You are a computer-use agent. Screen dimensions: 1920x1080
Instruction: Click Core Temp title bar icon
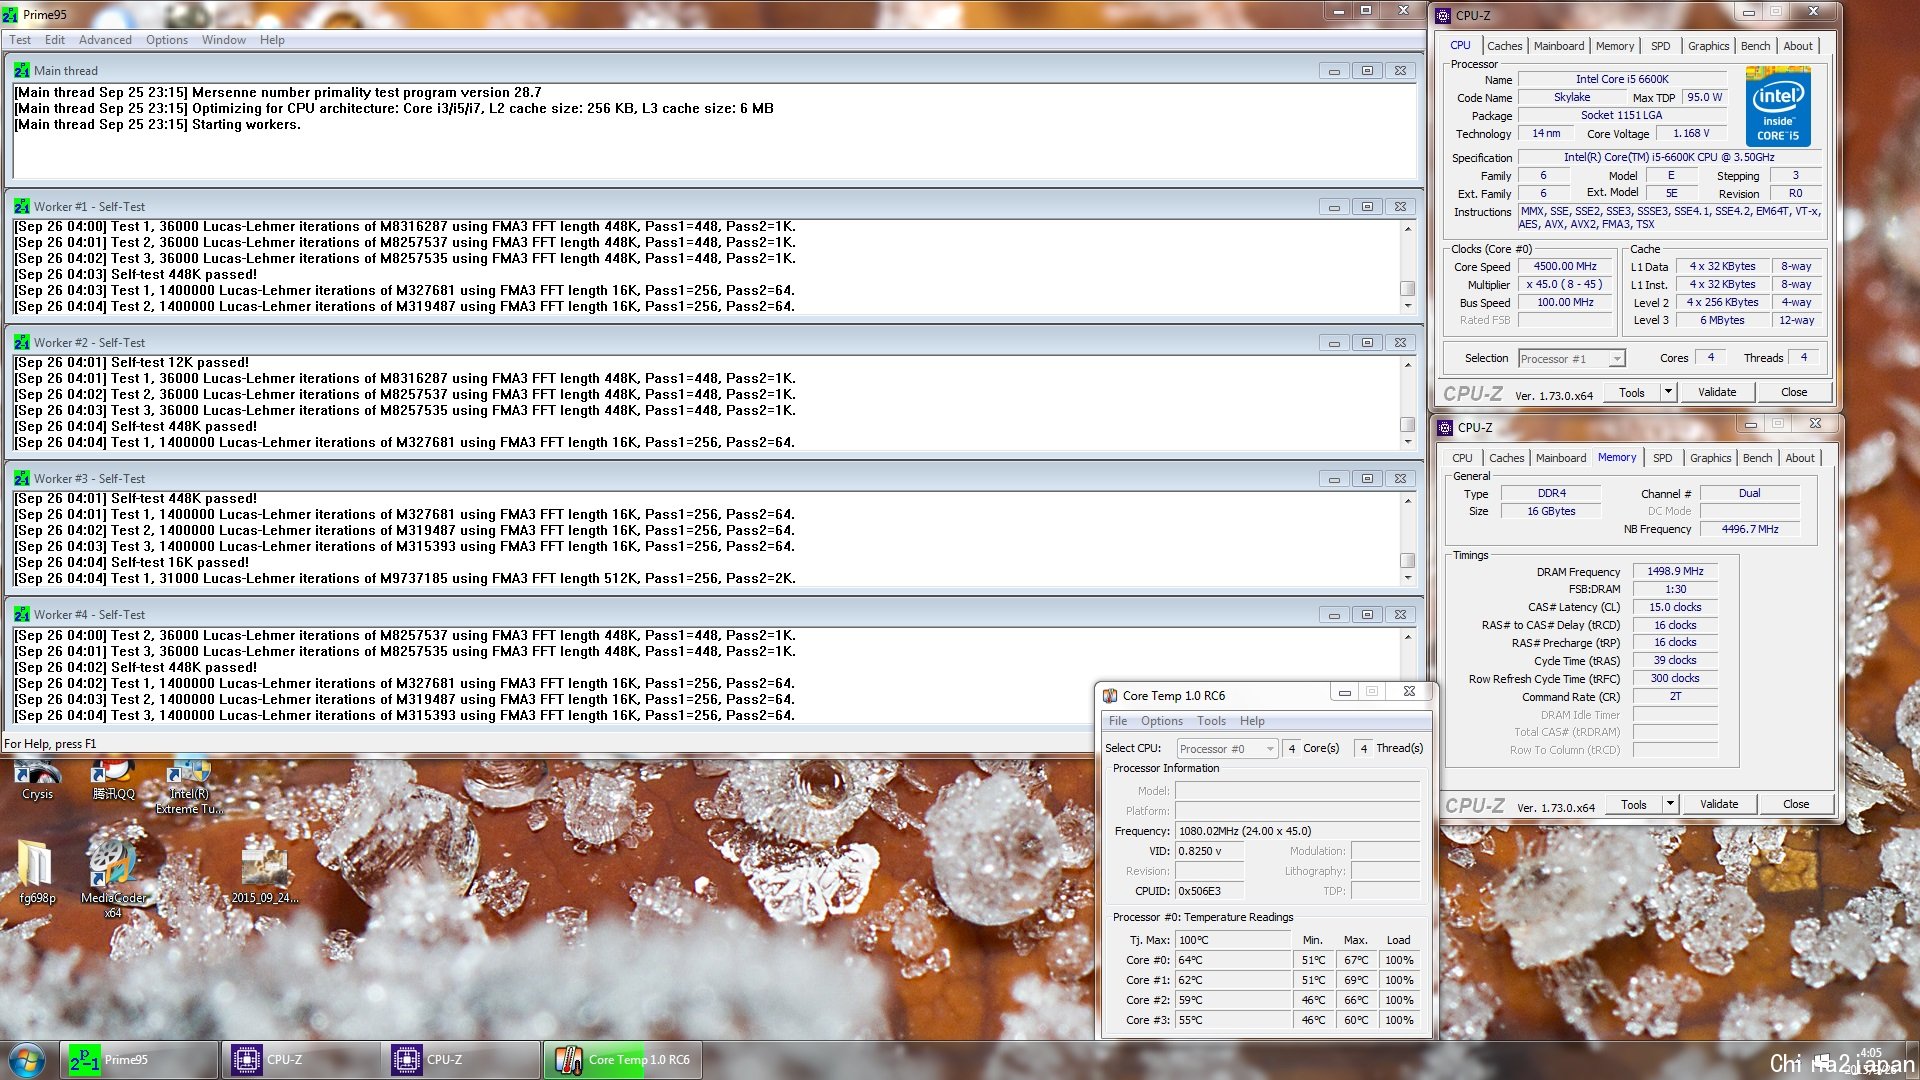[x=1110, y=696]
